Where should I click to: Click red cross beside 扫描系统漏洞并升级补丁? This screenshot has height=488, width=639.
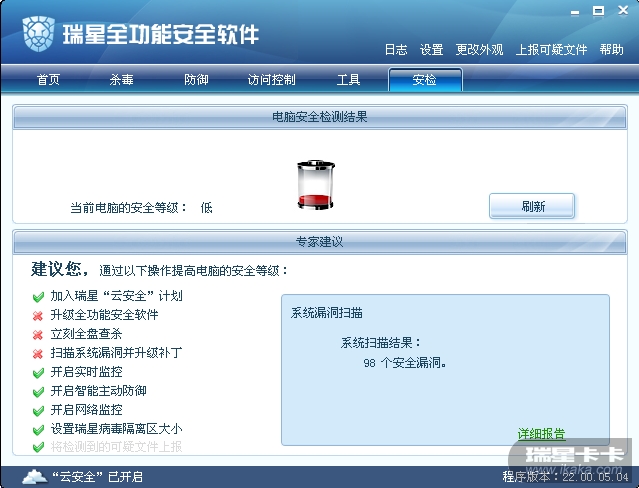pos(38,353)
